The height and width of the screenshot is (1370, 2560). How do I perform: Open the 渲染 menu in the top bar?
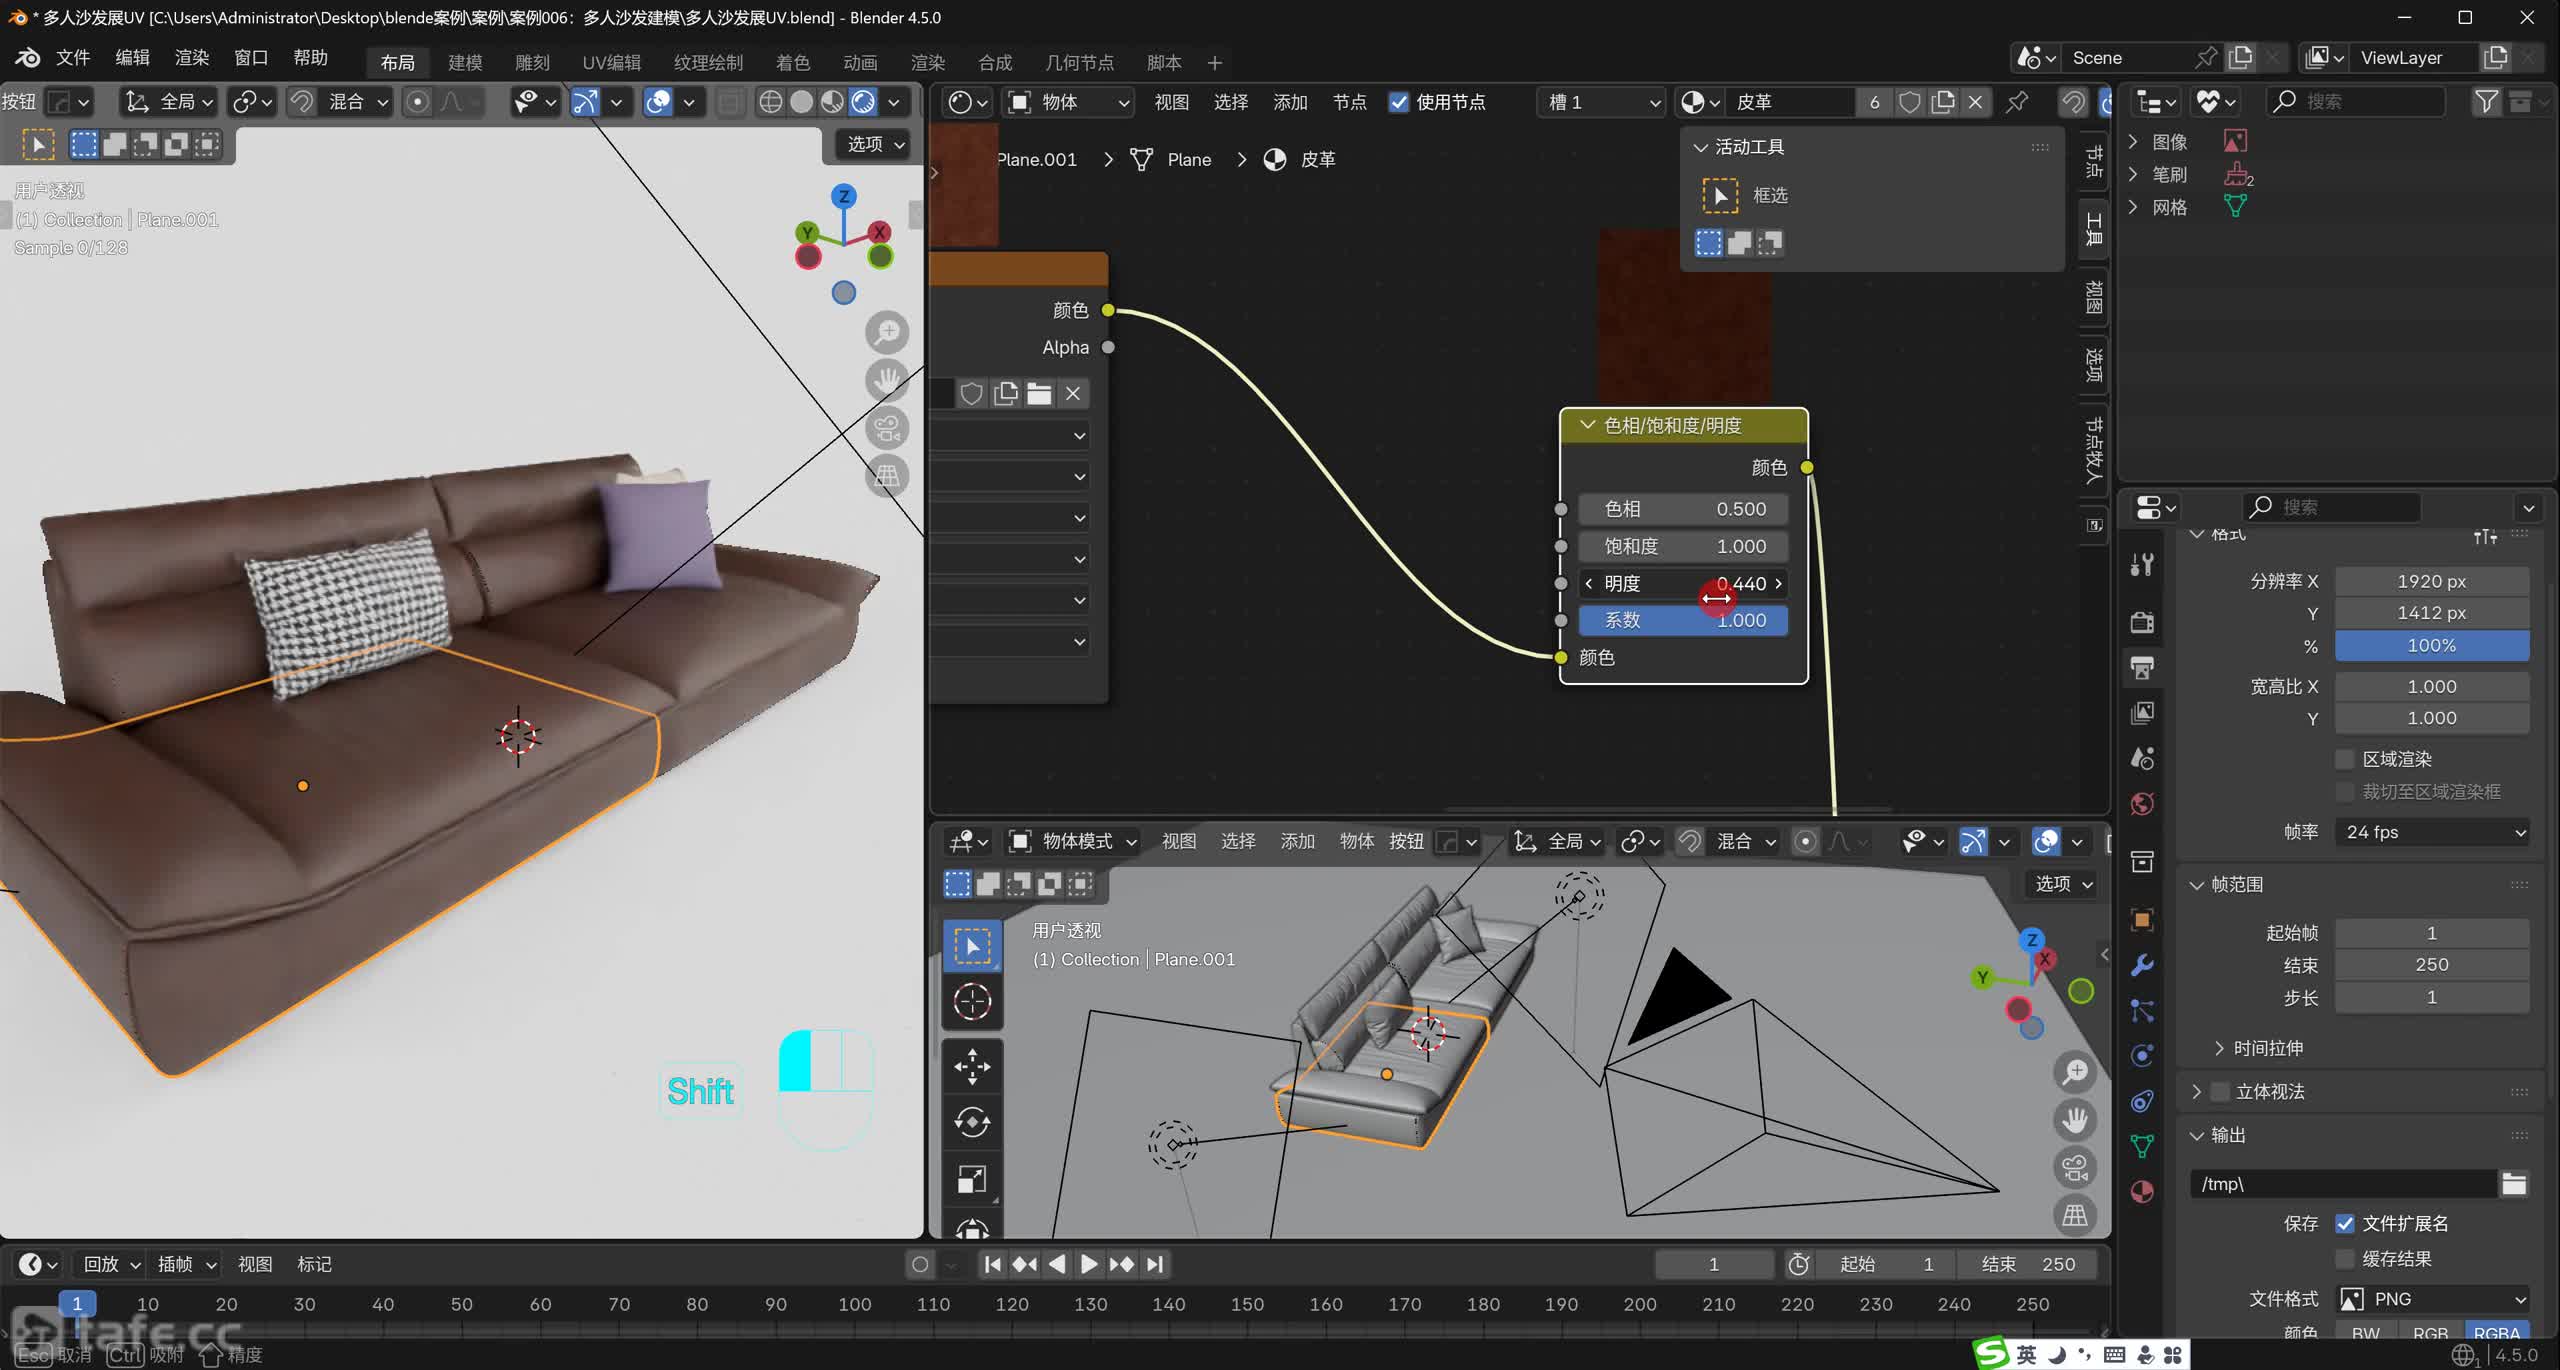(x=192, y=58)
